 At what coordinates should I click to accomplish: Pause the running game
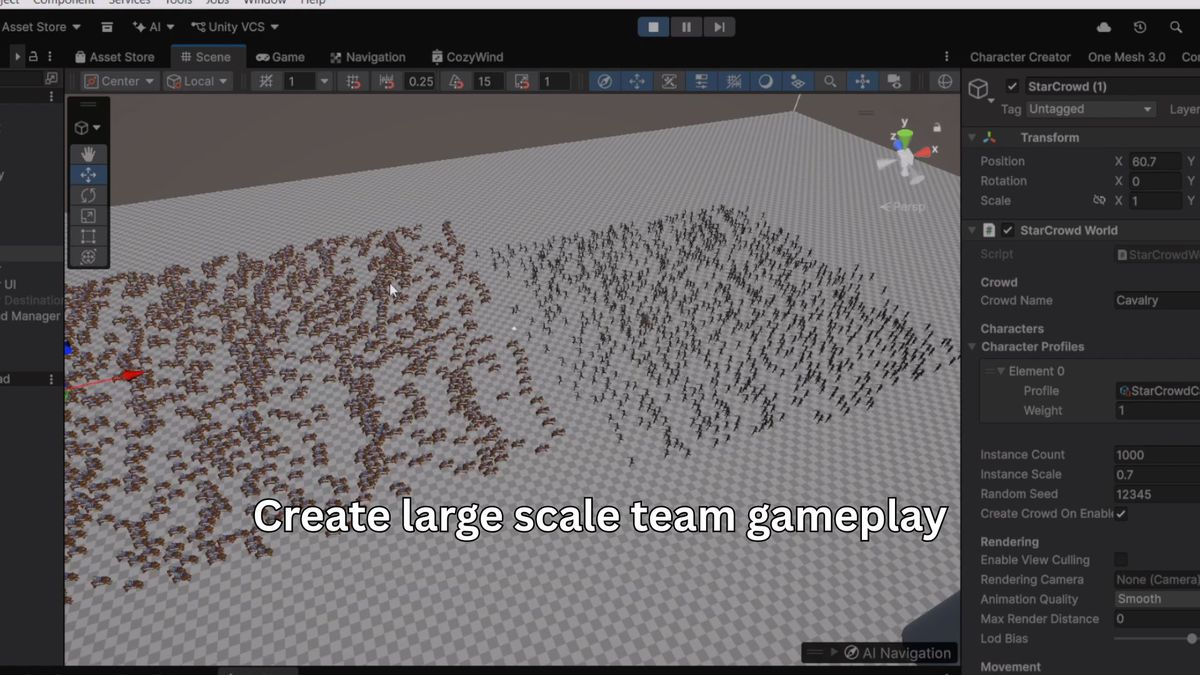(686, 27)
